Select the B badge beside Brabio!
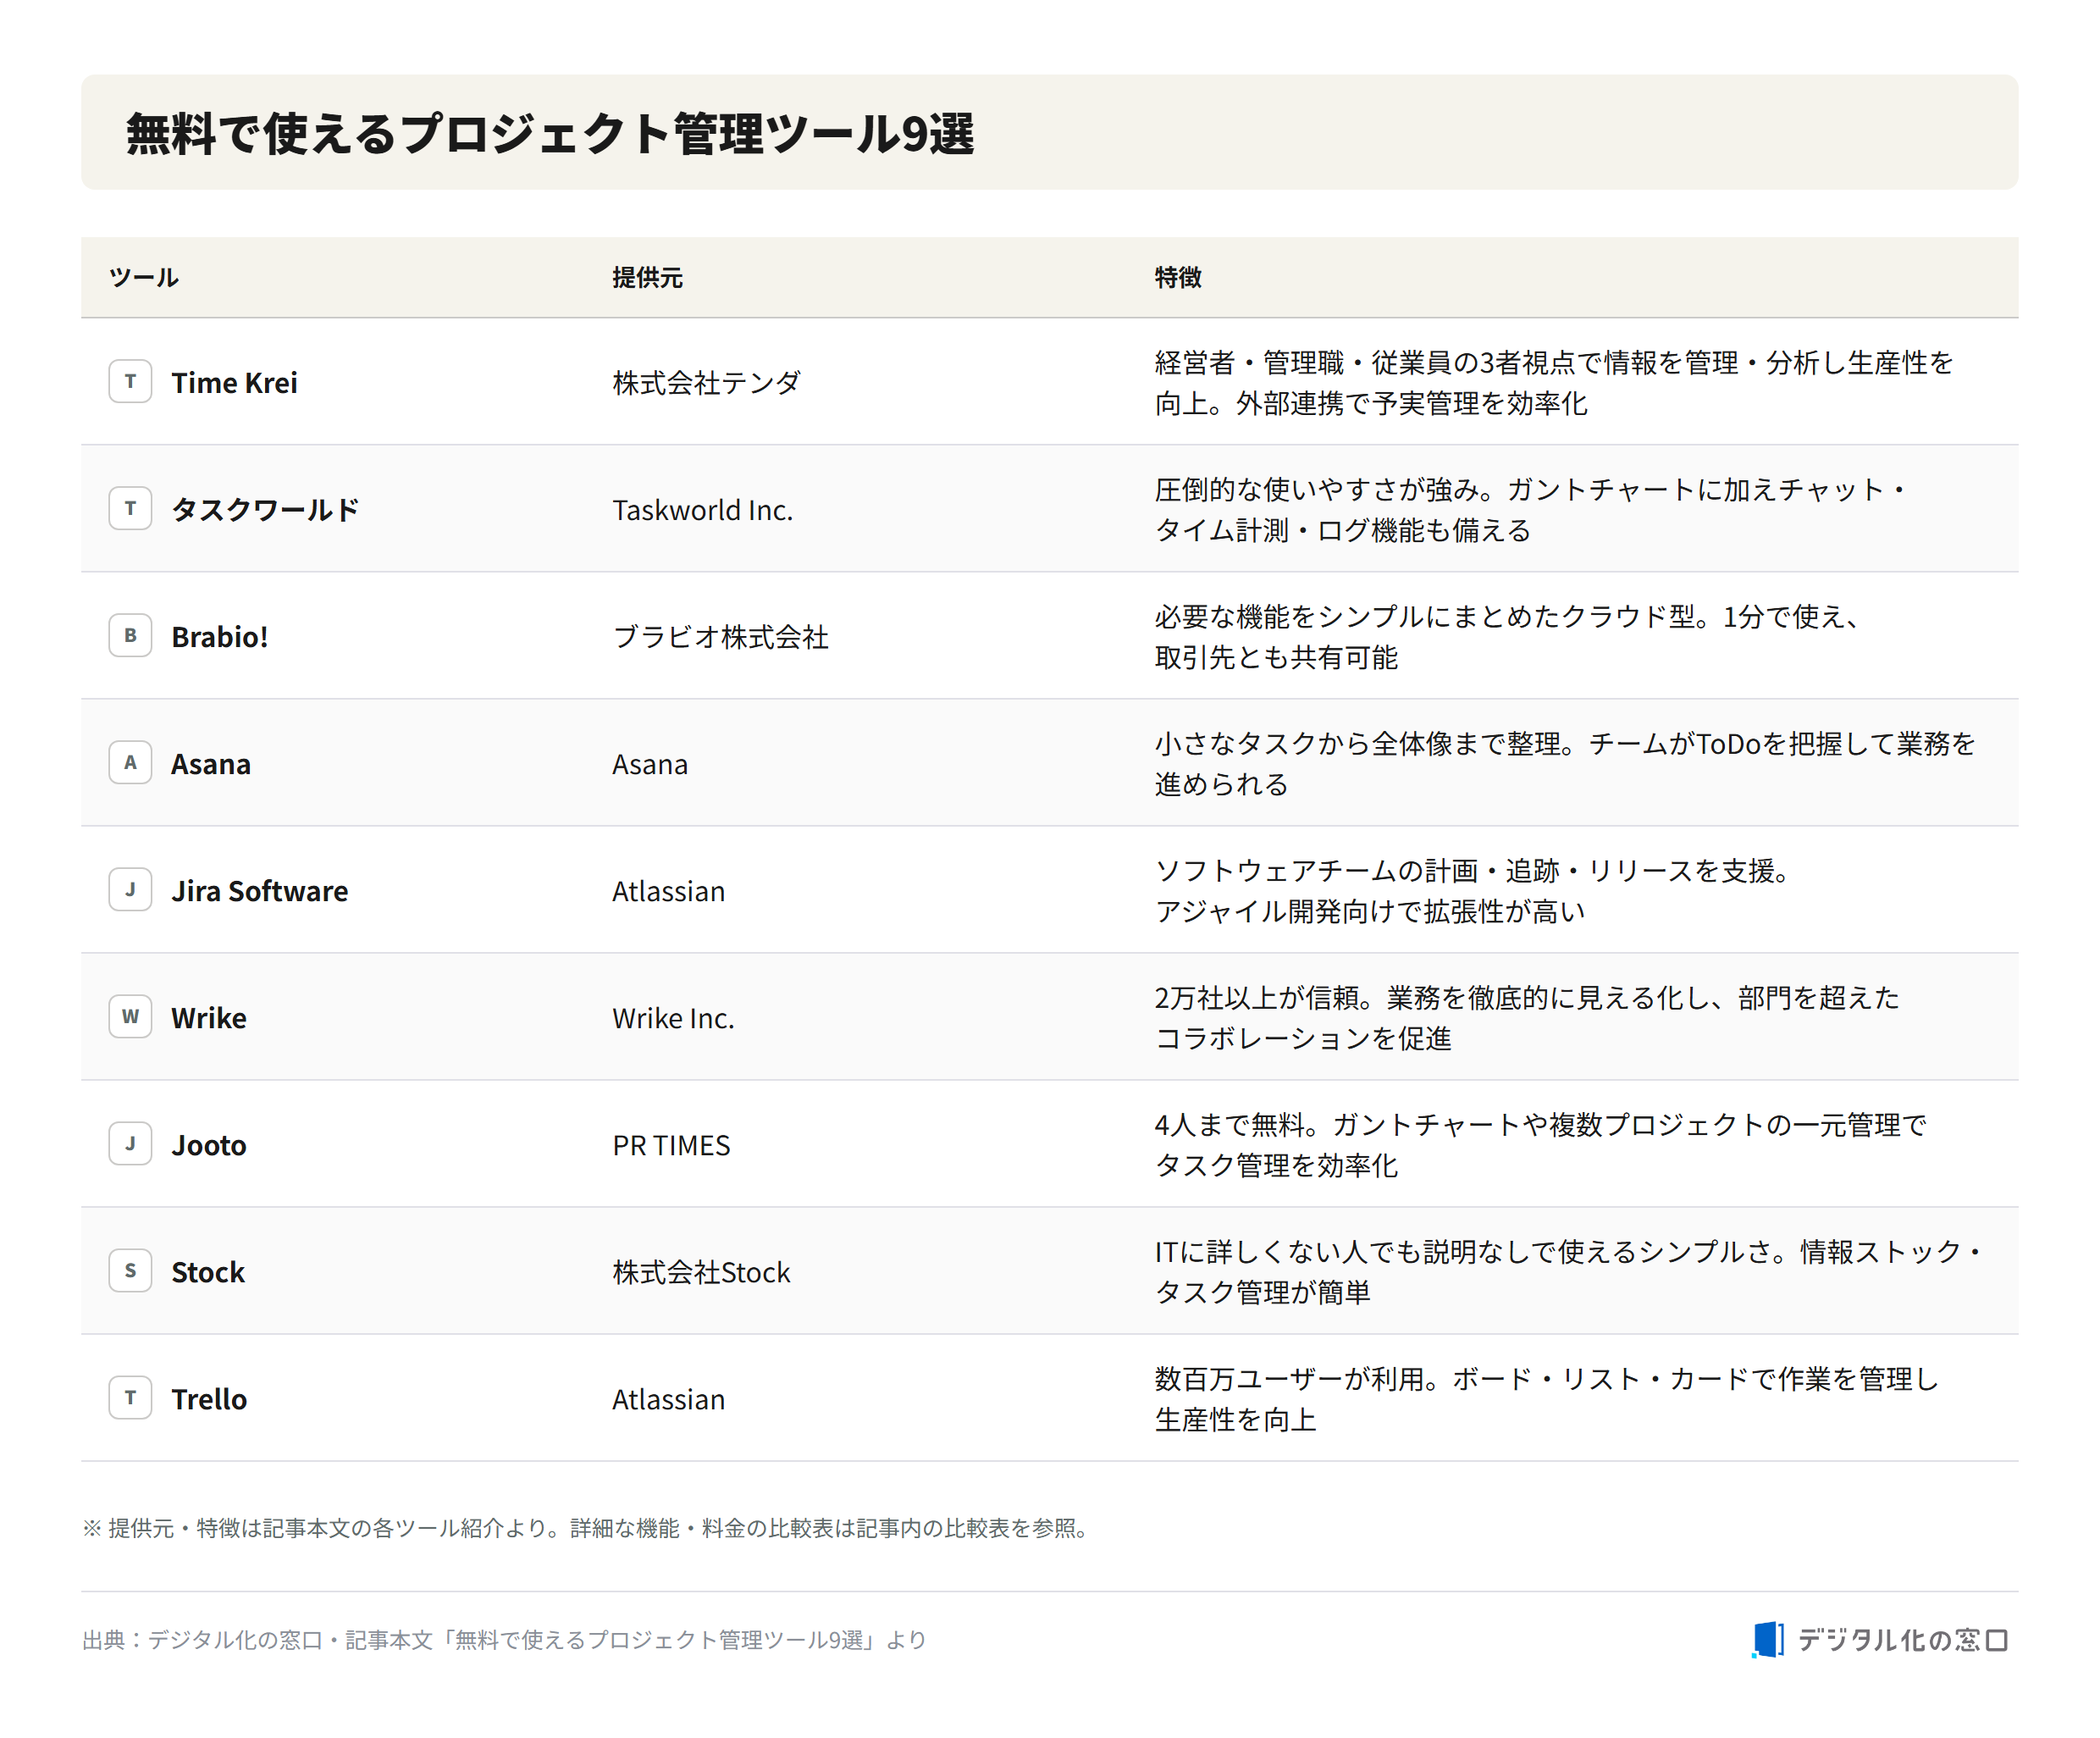2100x1738 pixels. point(130,635)
